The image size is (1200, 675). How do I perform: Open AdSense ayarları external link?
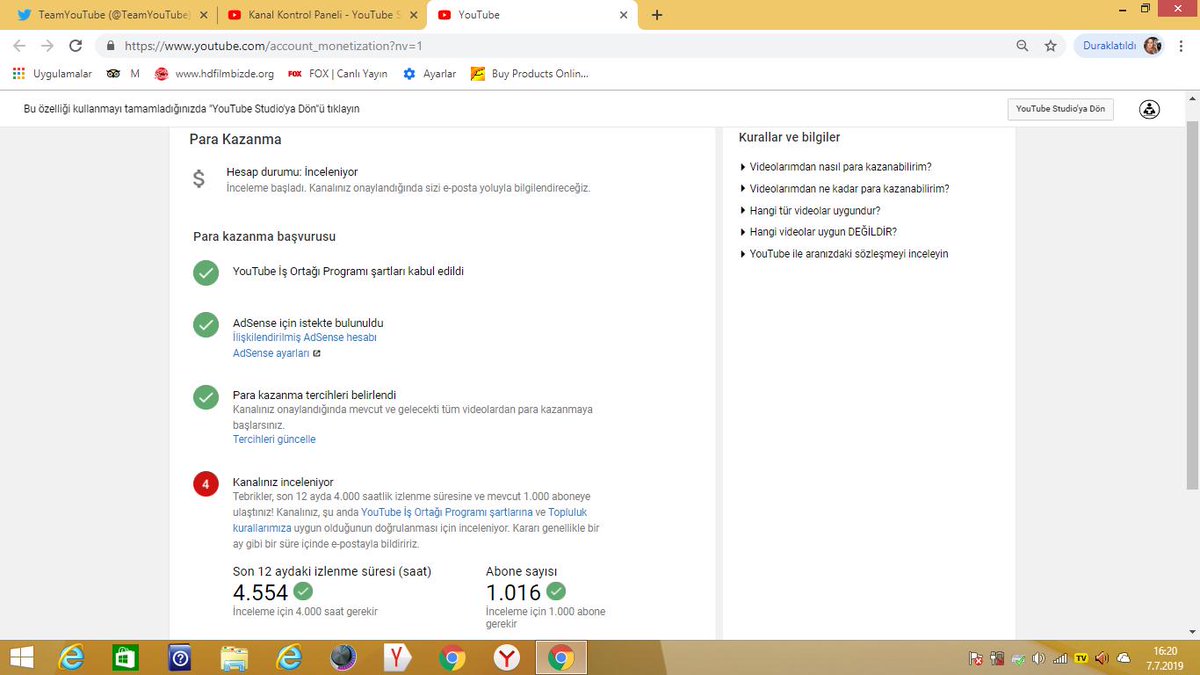click(x=276, y=353)
